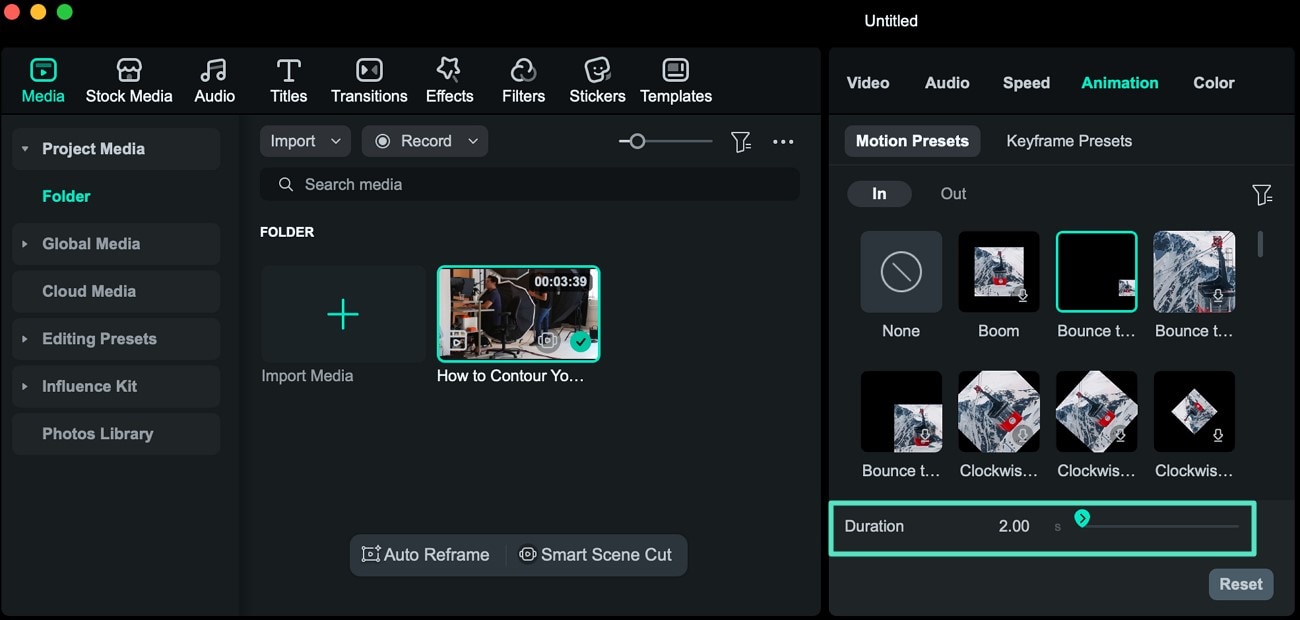Open the media filter options
This screenshot has width=1300, height=620.
click(741, 142)
